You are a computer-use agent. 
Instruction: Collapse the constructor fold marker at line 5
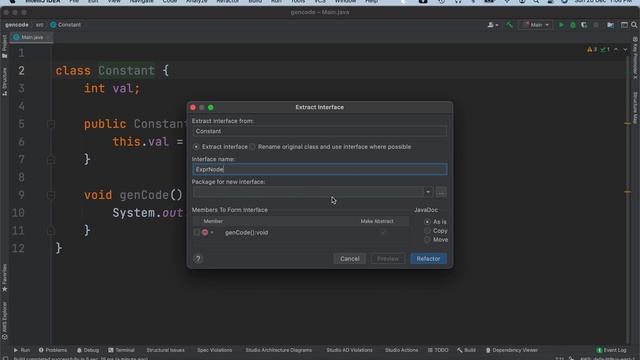[x=51, y=124]
